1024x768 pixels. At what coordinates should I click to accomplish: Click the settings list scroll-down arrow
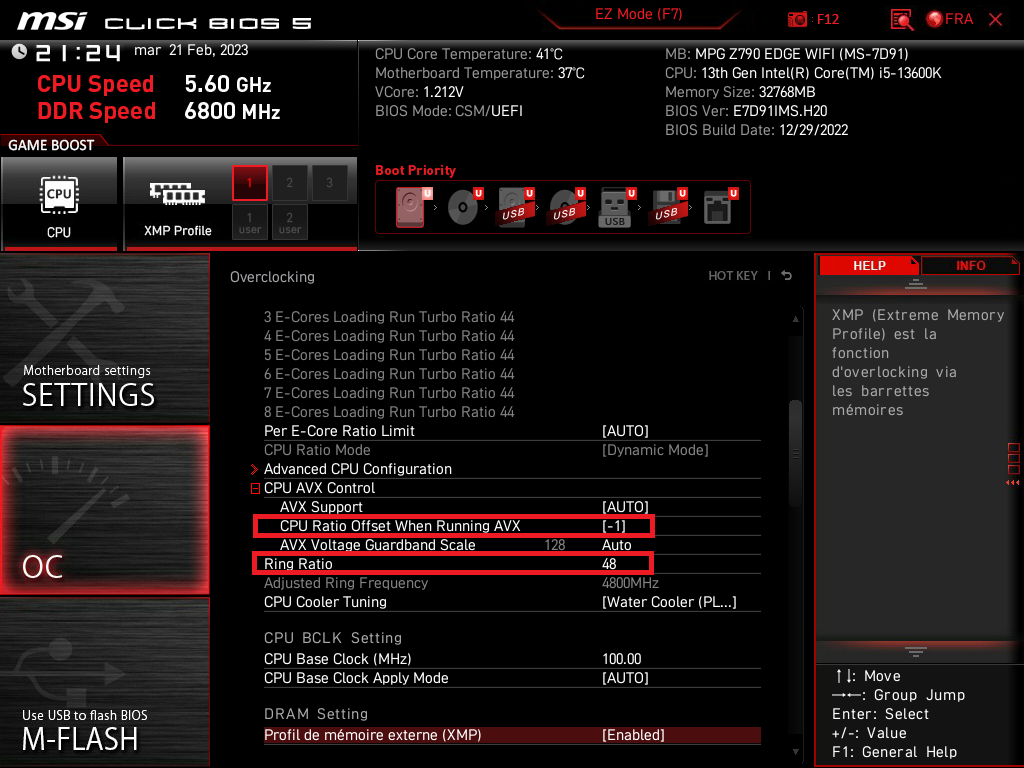click(795, 752)
